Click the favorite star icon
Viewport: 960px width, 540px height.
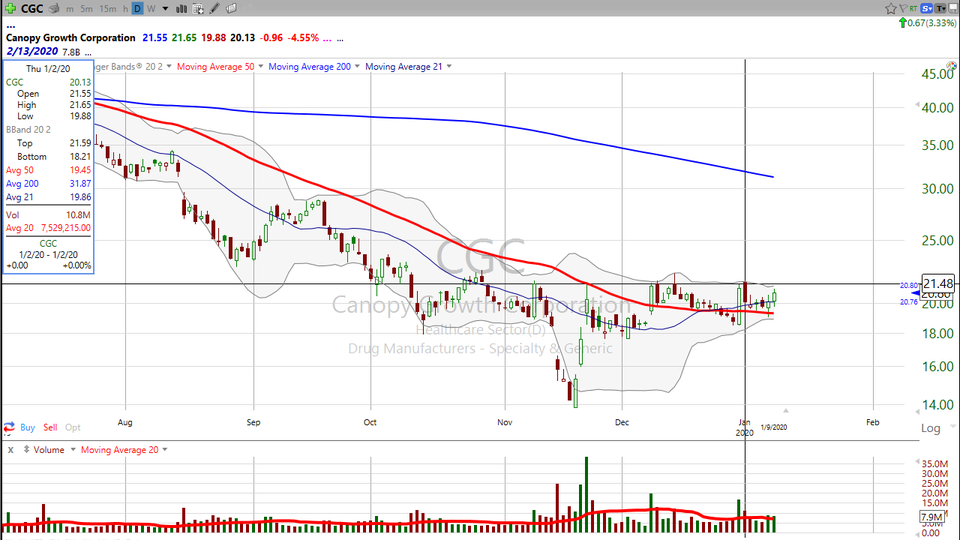[x=891, y=8]
